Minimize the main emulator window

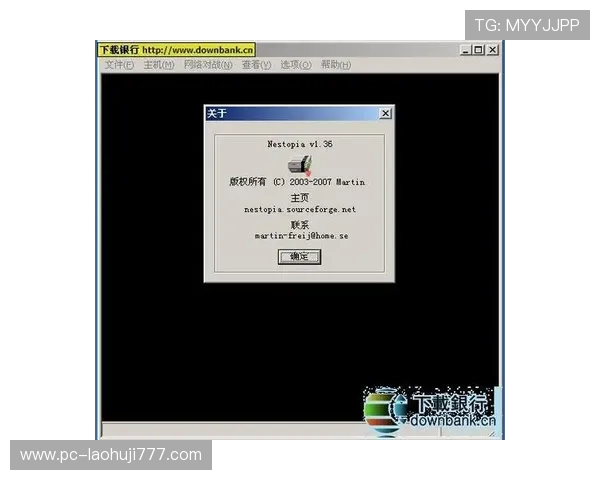(467, 50)
